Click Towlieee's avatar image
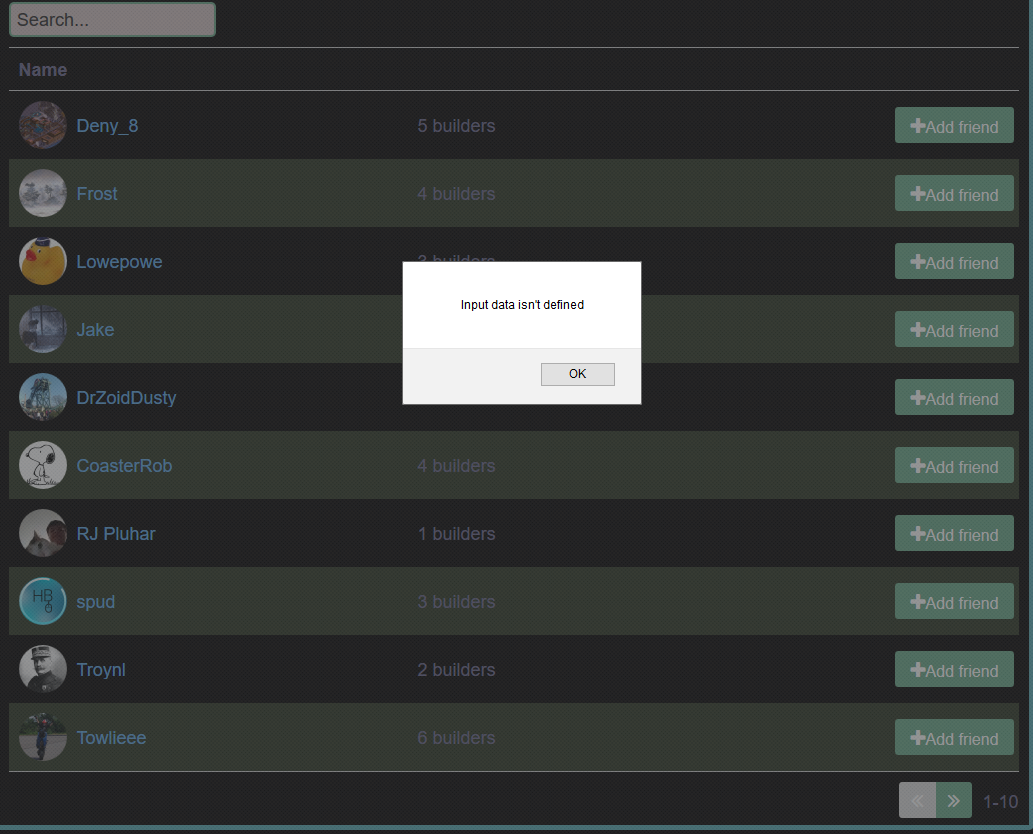The image size is (1033, 834). (x=43, y=737)
